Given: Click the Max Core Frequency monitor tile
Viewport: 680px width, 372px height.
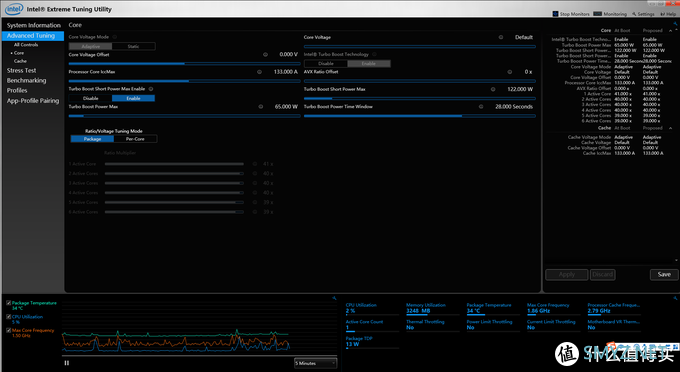Looking at the screenshot, I should pos(553,308).
